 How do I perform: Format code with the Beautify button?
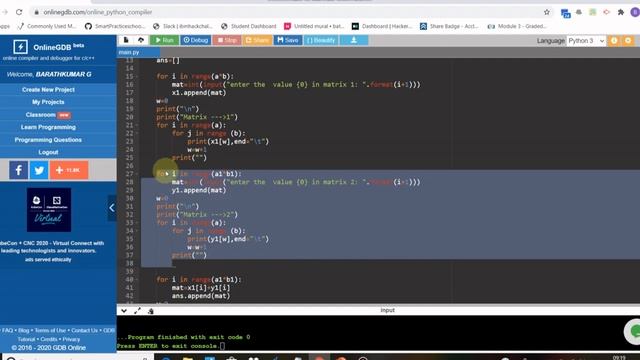coord(321,40)
